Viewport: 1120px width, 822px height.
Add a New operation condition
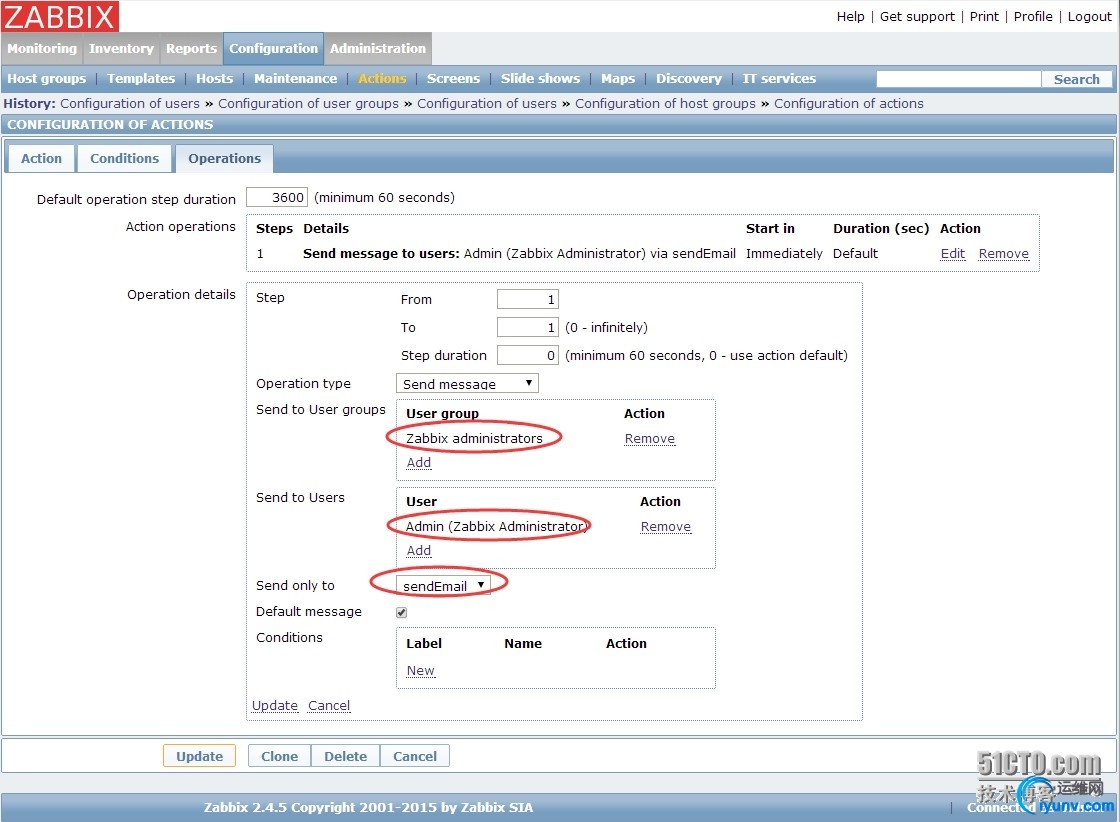click(x=420, y=671)
